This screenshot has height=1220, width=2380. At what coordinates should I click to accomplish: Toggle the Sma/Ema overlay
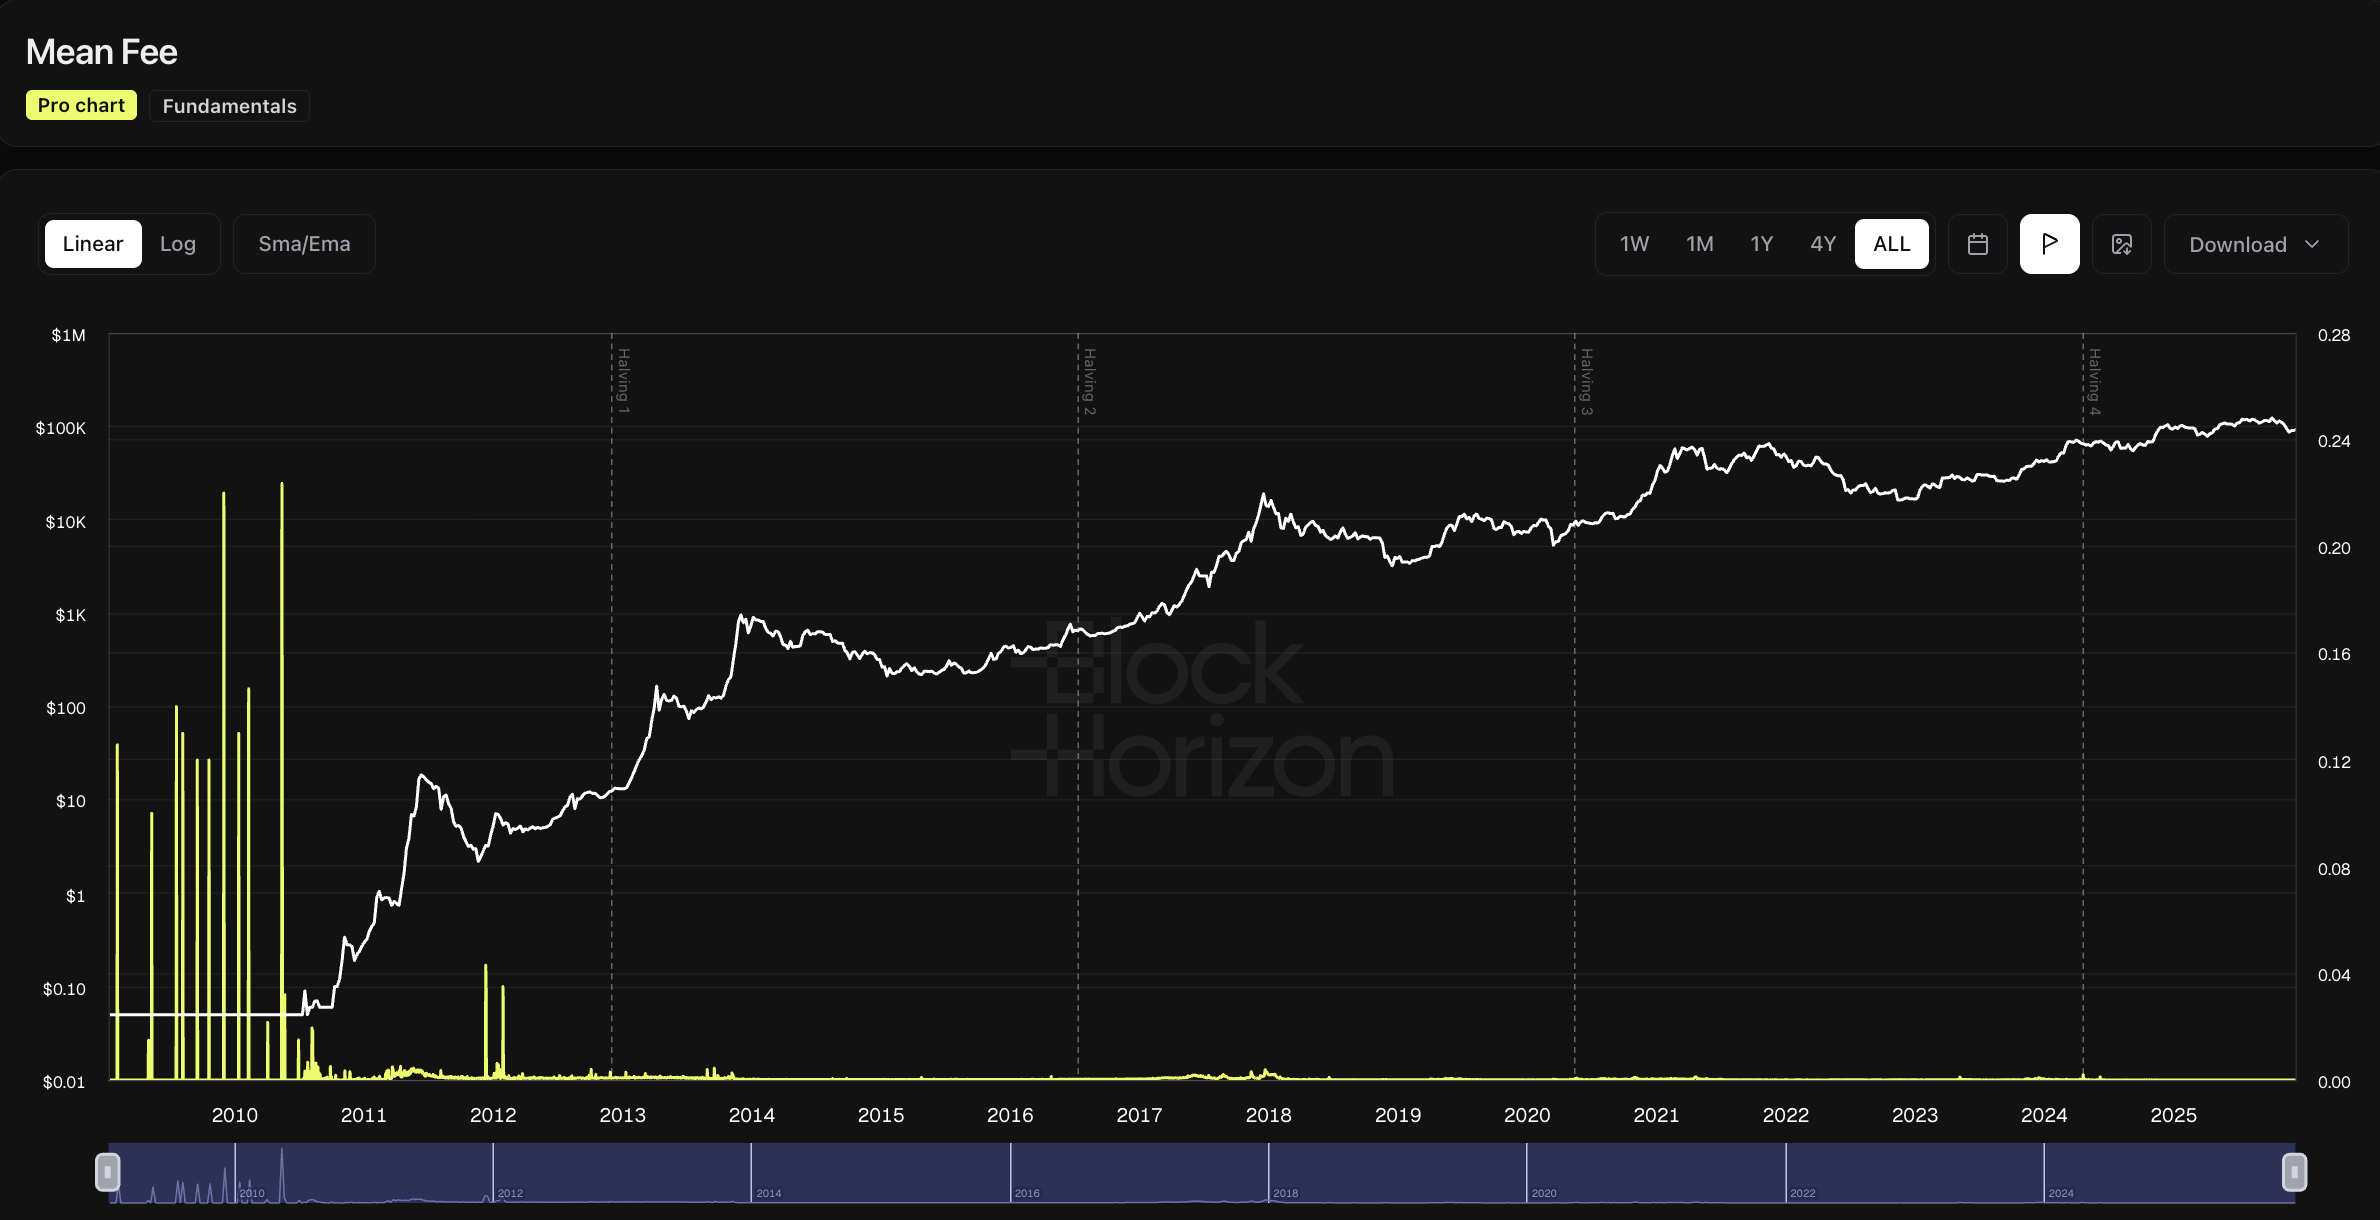(304, 244)
